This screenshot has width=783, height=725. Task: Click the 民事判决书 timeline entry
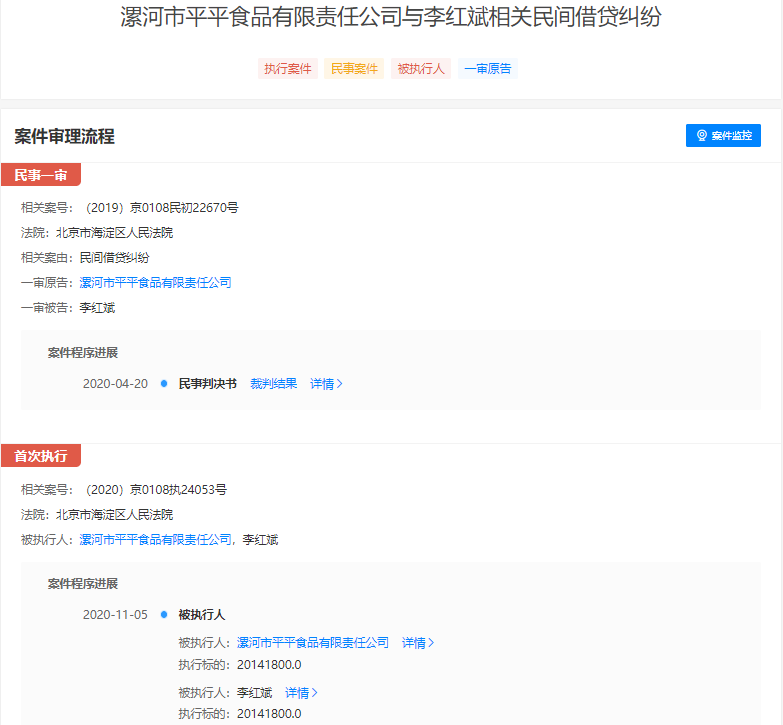tap(208, 383)
